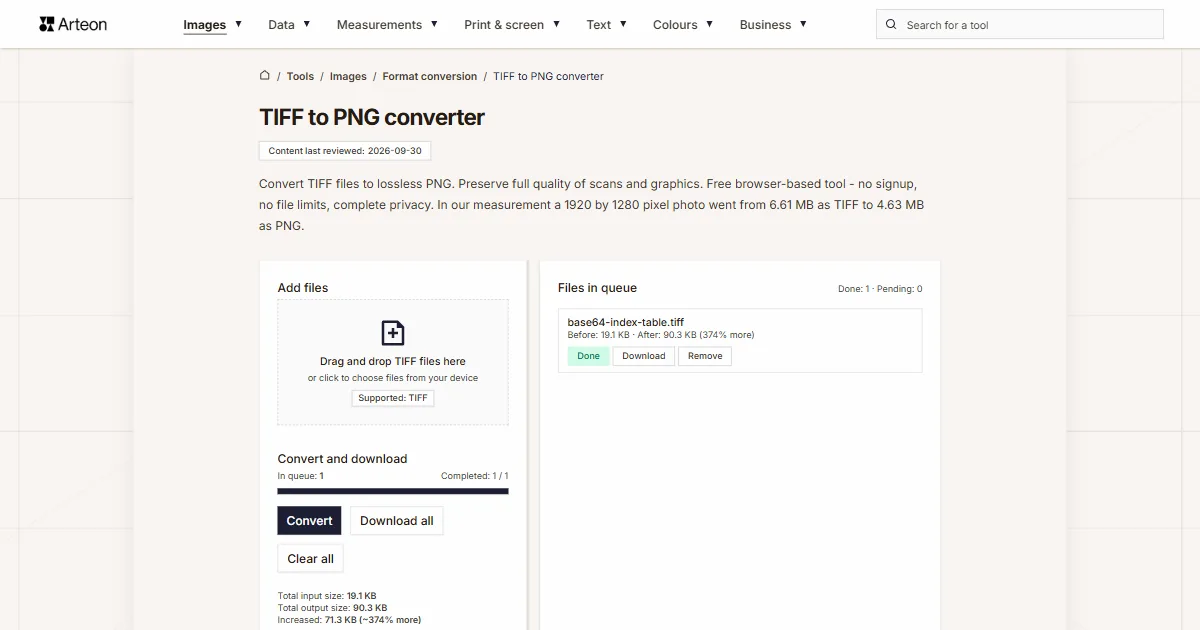Click the TIFF to PNG converter heading
The height and width of the screenshot is (630, 1200).
pos(372,117)
